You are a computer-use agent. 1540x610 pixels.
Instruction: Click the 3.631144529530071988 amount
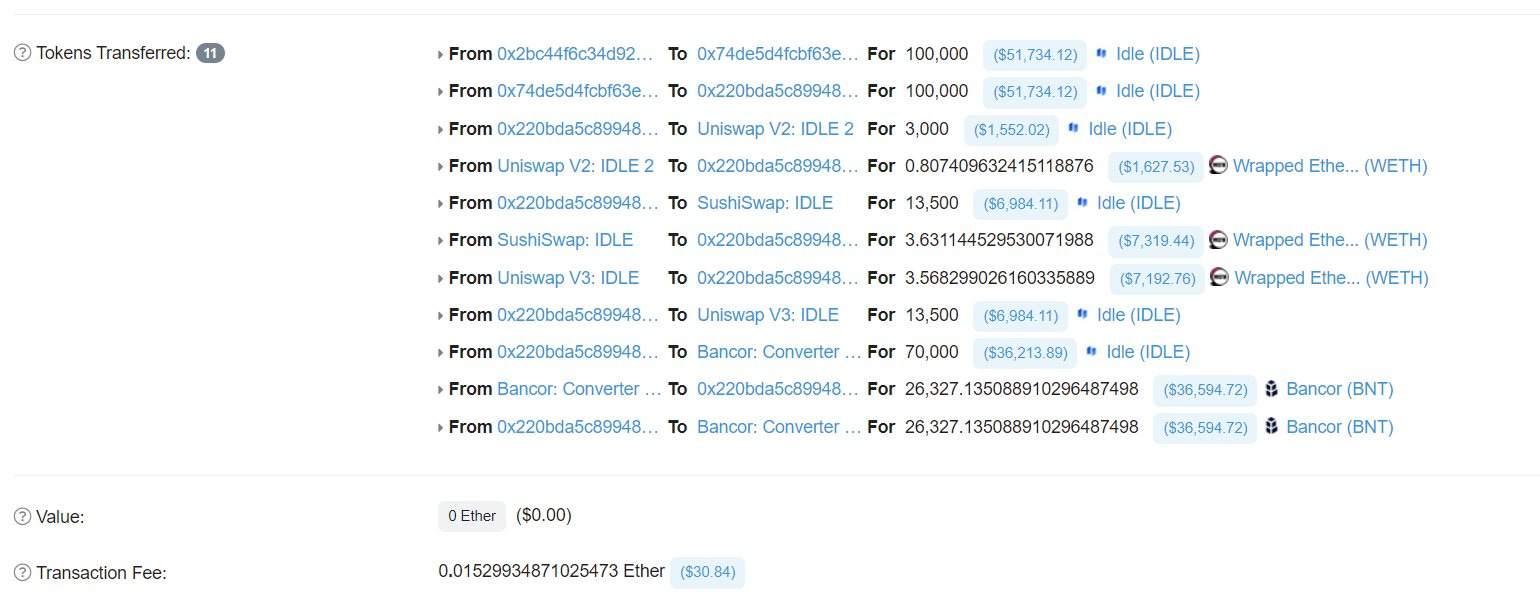[x=999, y=240]
